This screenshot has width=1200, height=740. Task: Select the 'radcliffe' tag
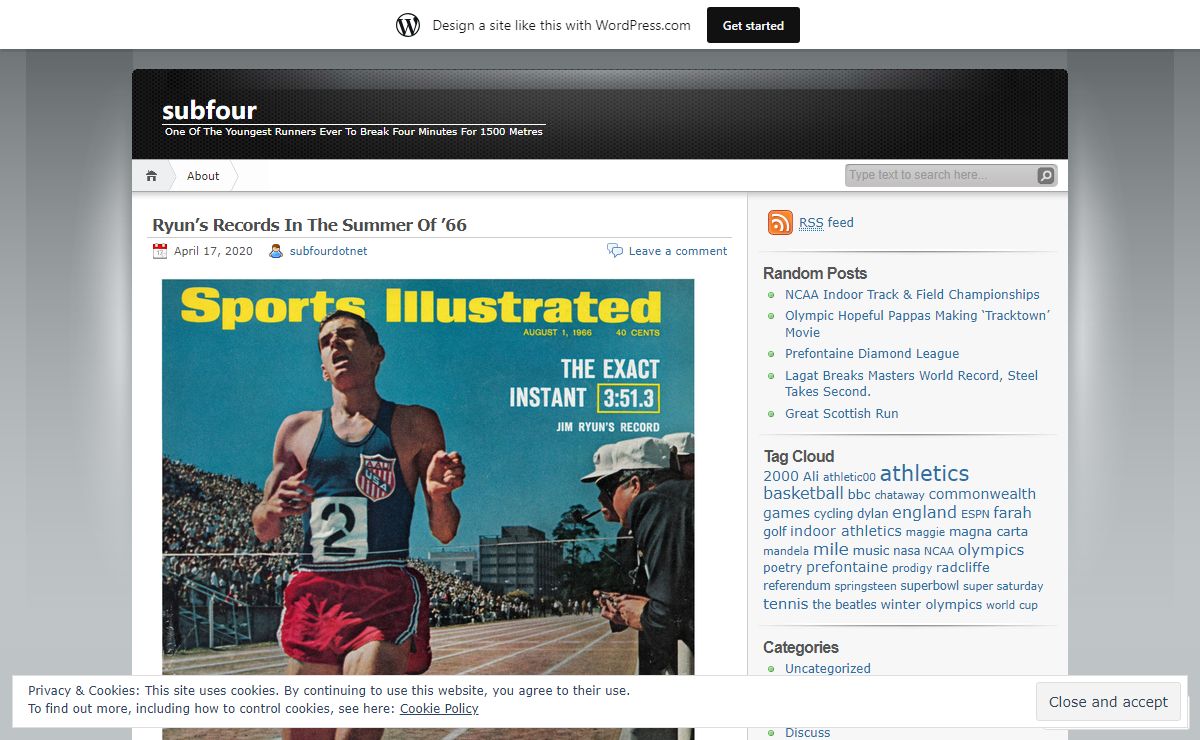click(x=963, y=567)
